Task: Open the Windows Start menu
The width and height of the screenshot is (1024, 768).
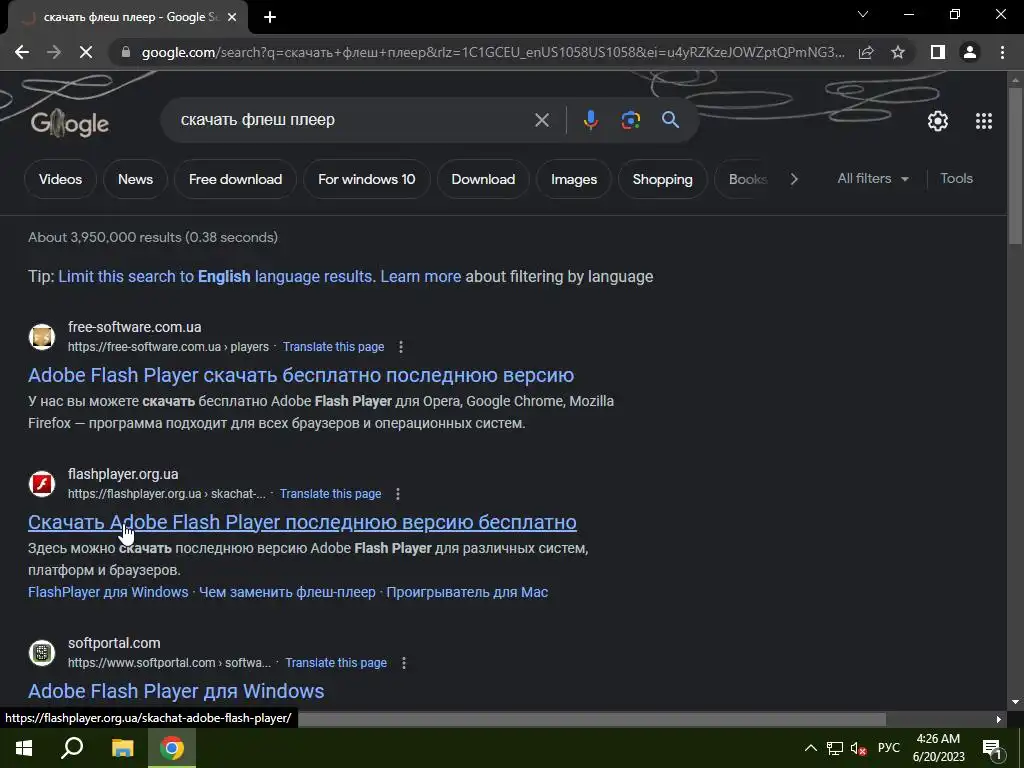Action: click(x=24, y=748)
